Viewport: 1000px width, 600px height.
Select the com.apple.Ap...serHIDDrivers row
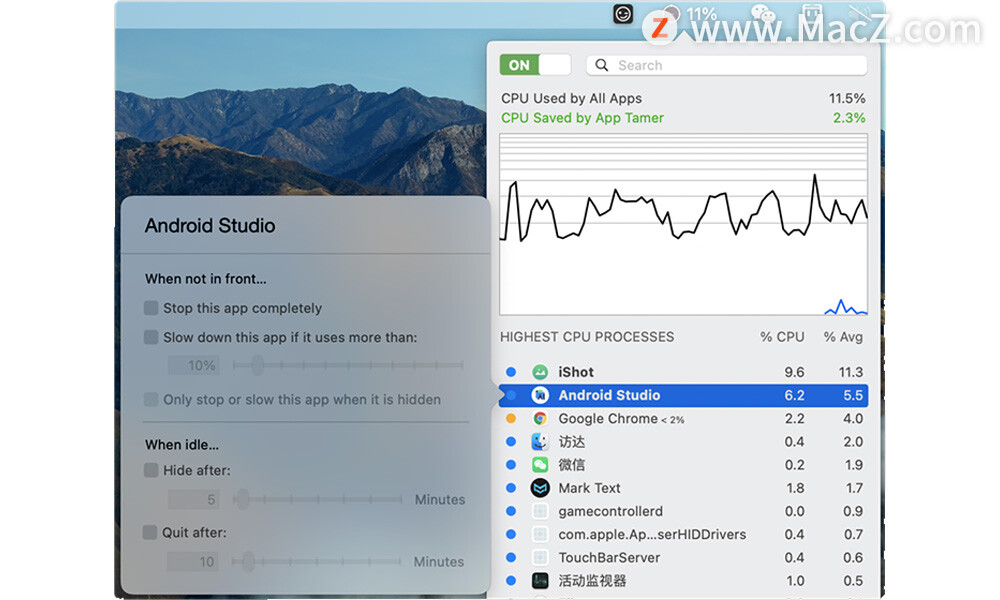(x=683, y=534)
